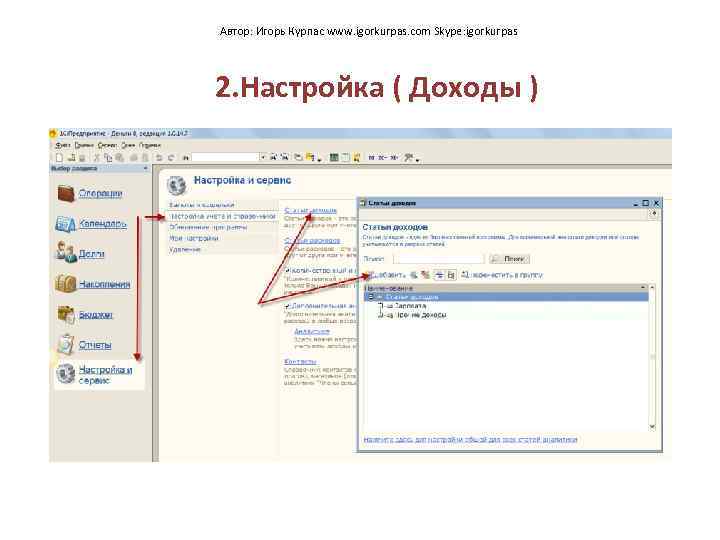Click the analytics setup link at the dialog bottom

[x=470, y=439]
